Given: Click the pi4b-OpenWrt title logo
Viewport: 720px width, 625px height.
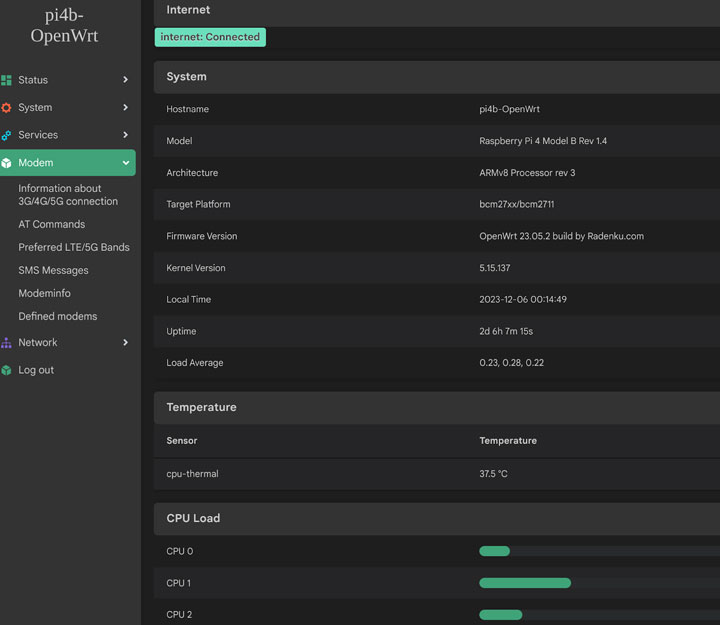Looking at the screenshot, I should [x=65, y=26].
